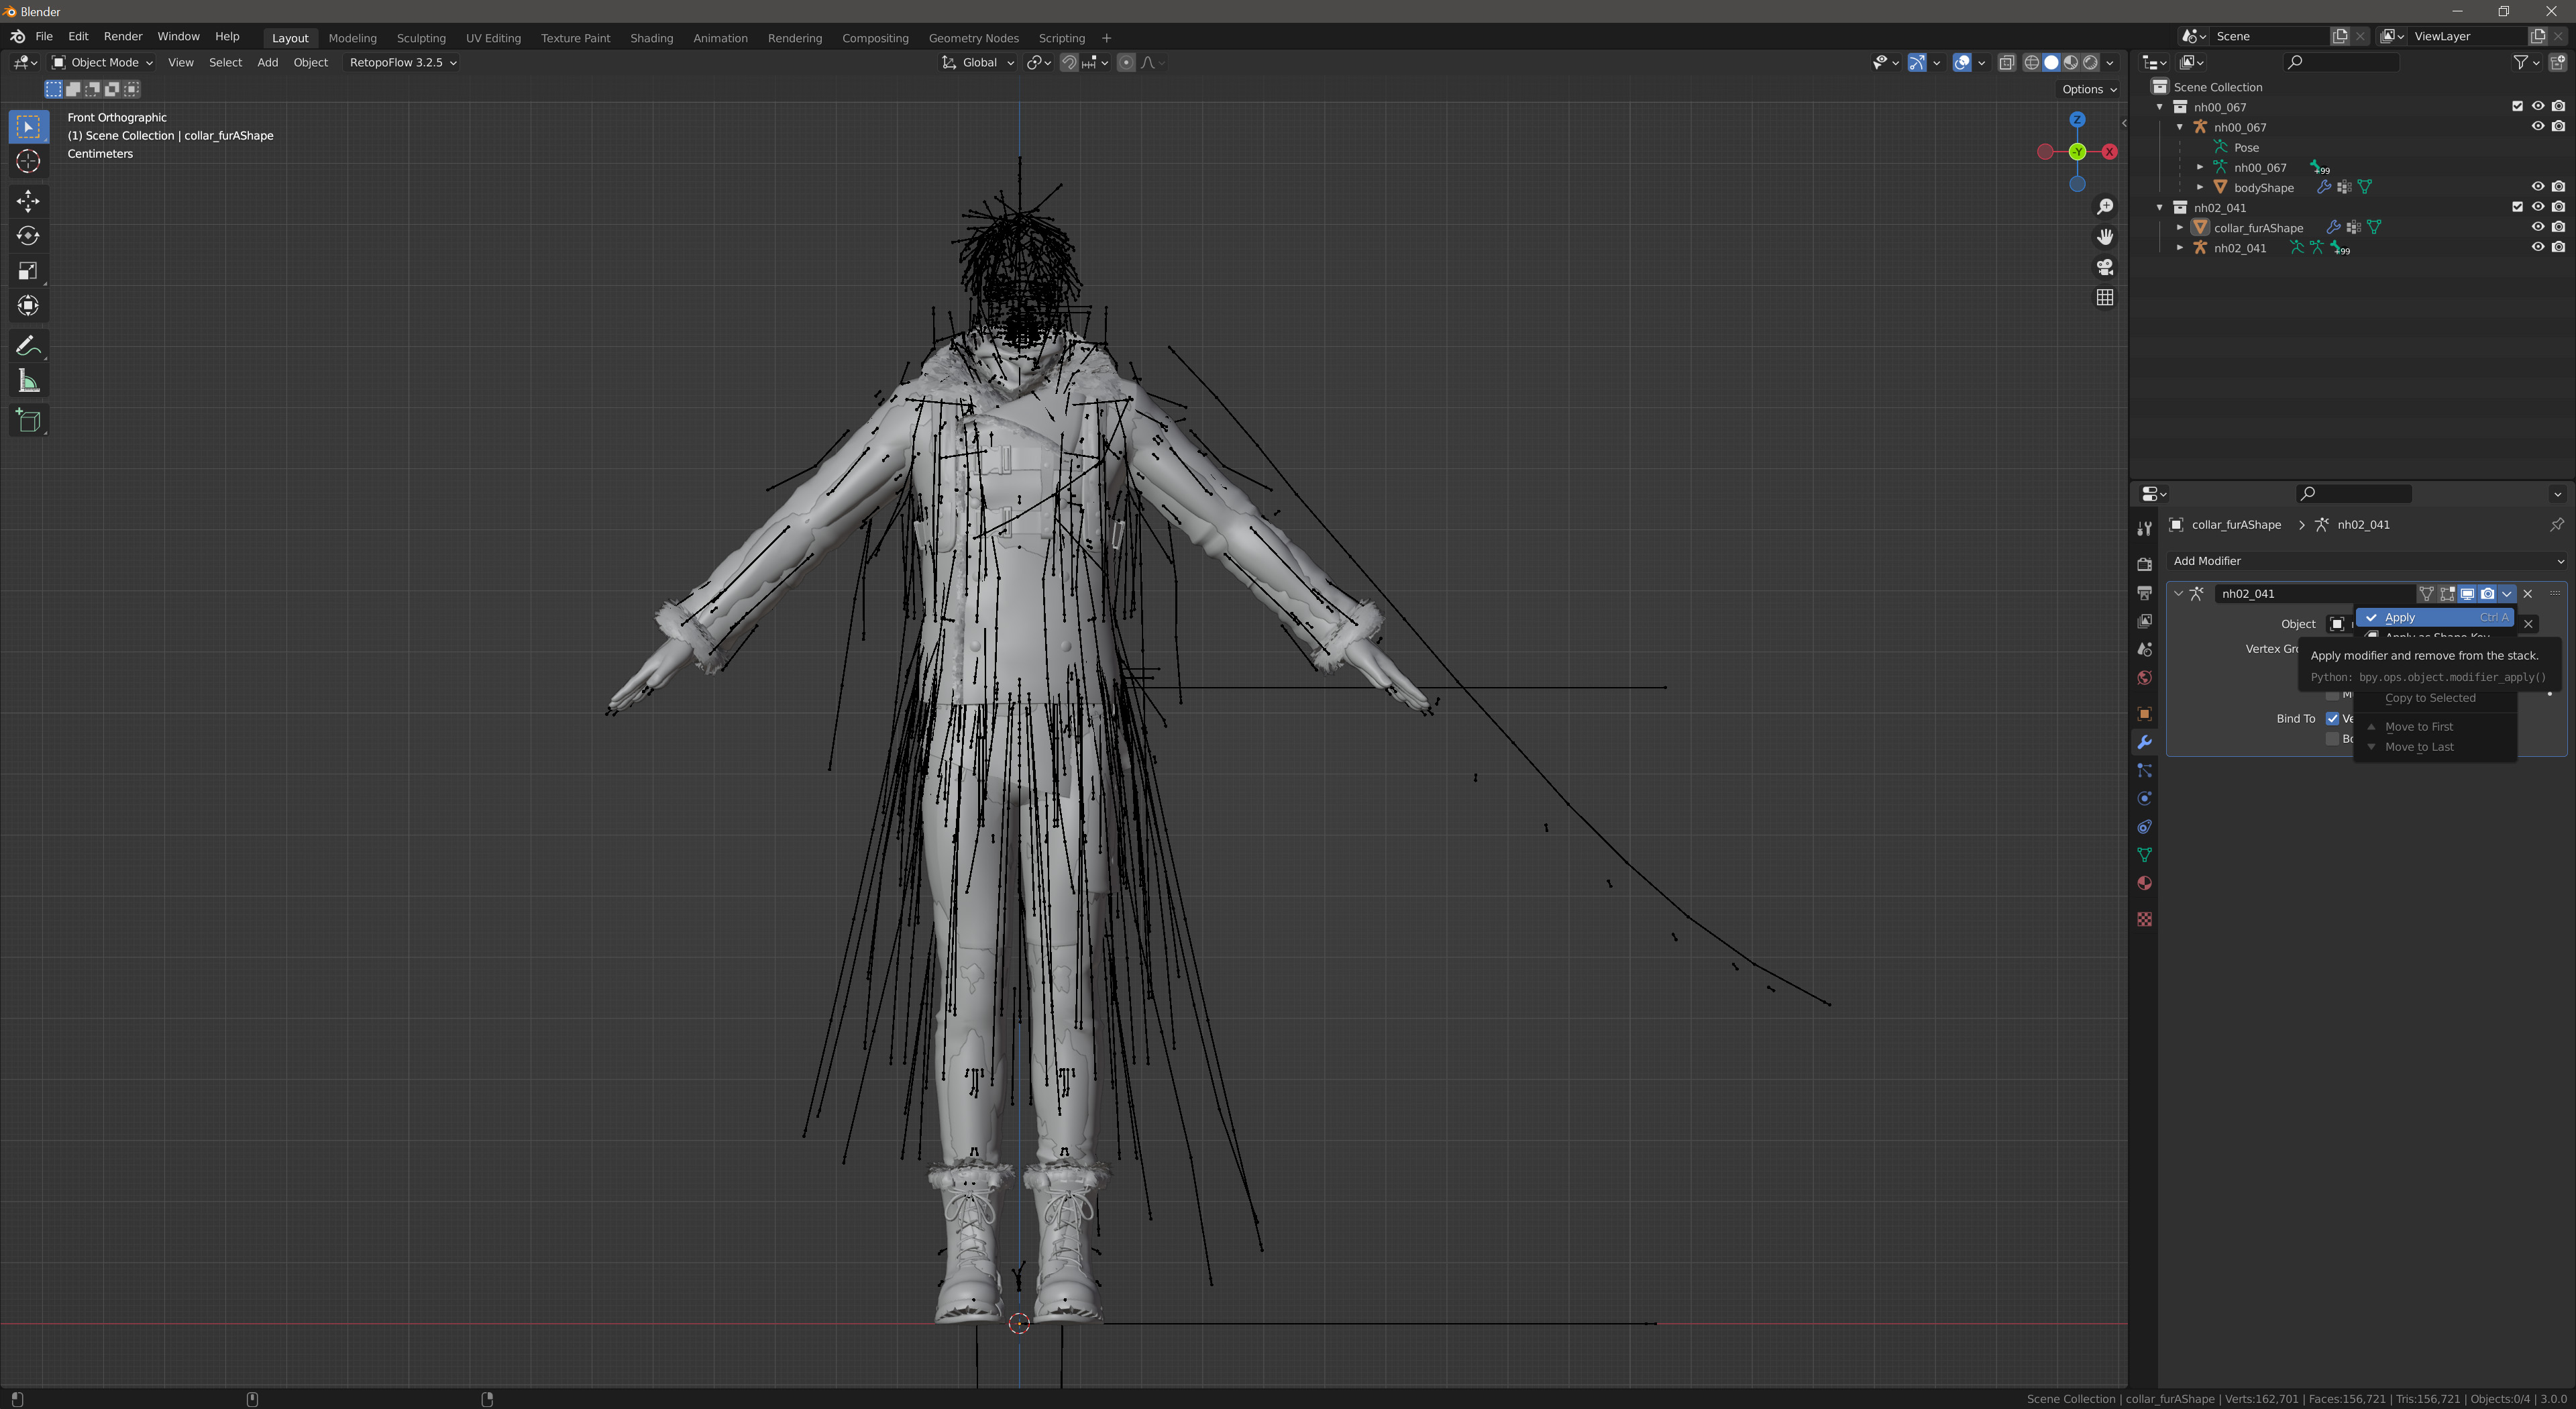Expand the collar_furAShape tree item
The width and height of the screenshot is (2576, 1409).
(x=2180, y=227)
